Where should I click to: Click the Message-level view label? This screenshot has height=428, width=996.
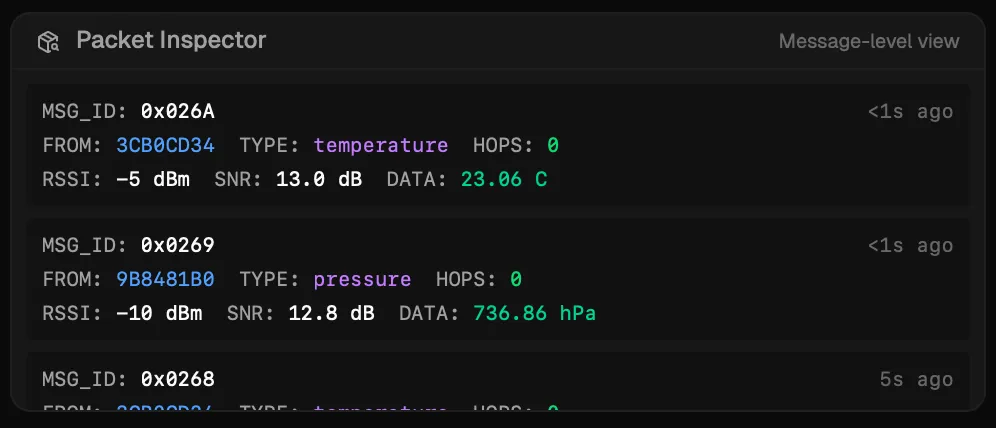[x=869, y=41]
